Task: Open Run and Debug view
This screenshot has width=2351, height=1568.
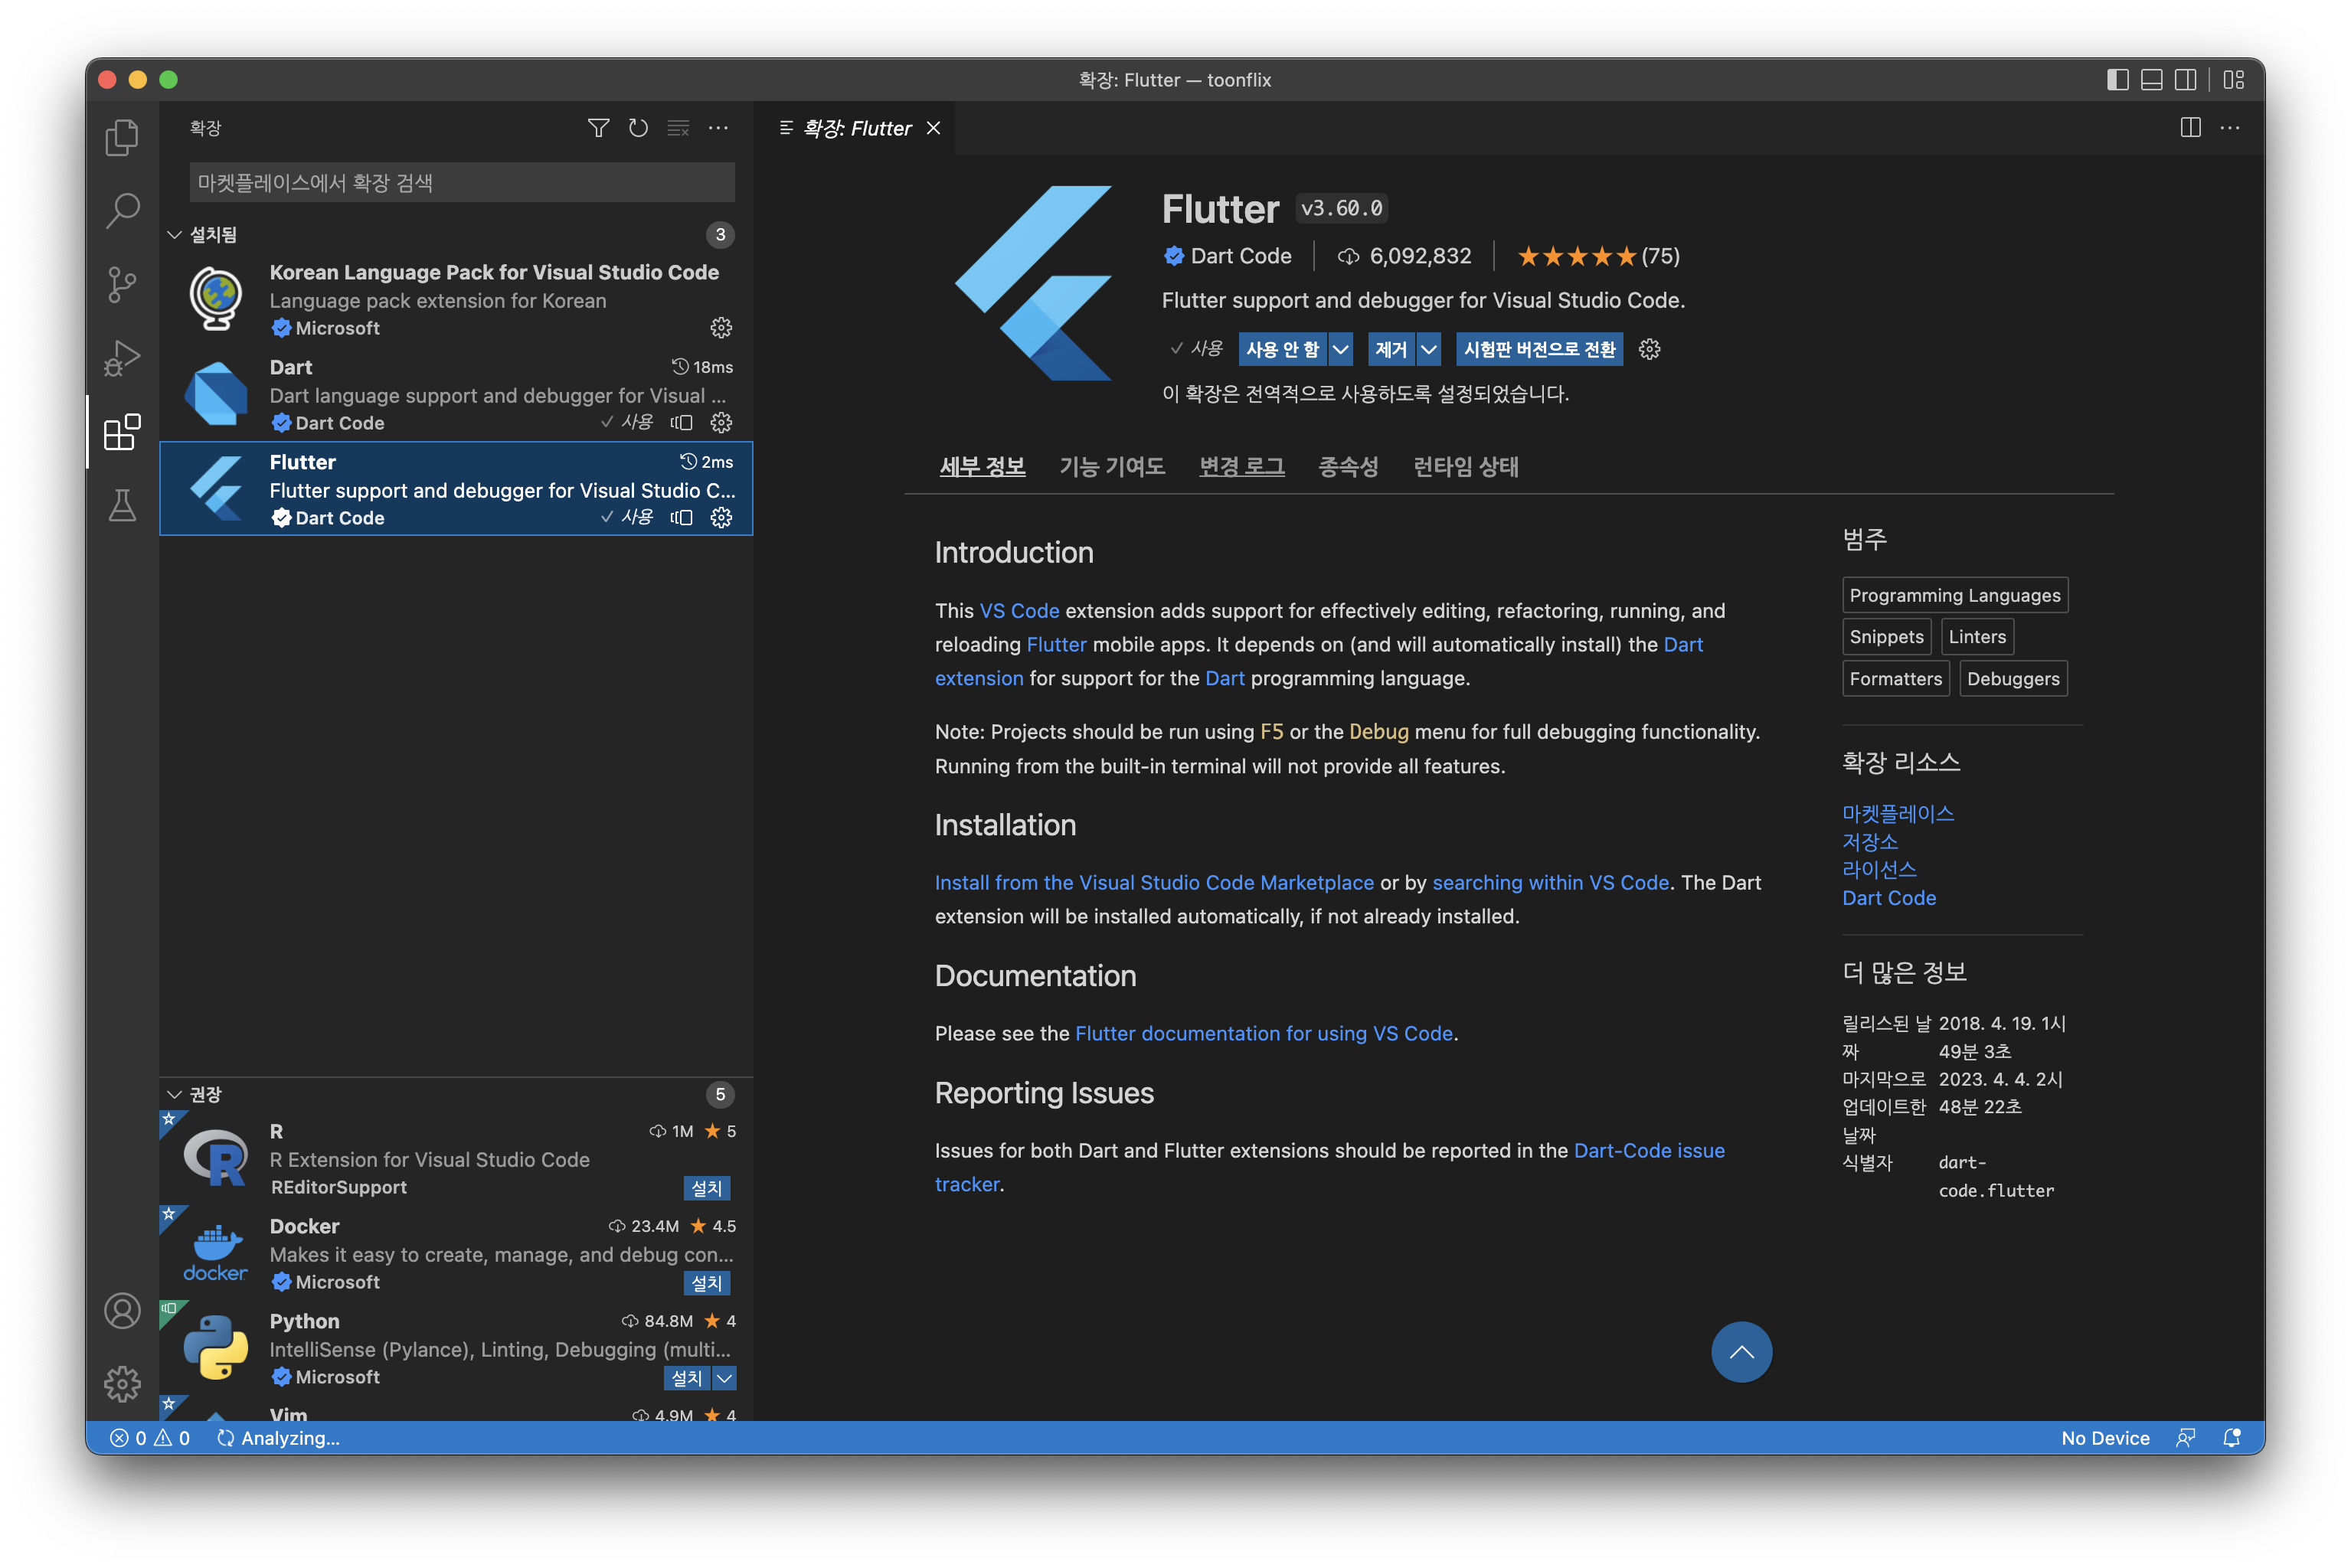Action: pyautogui.click(x=122, y=358)
